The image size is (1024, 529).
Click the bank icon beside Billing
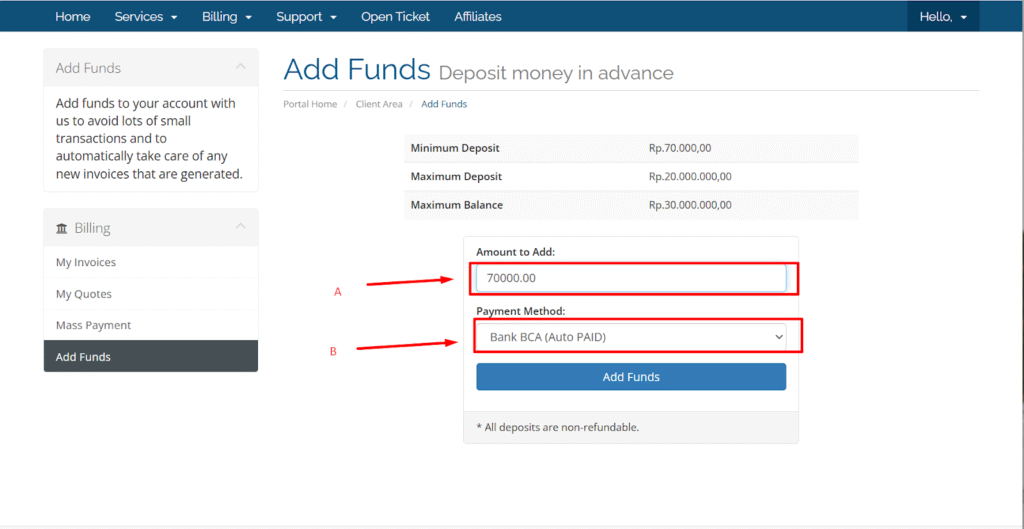click(x=61, y=229)
